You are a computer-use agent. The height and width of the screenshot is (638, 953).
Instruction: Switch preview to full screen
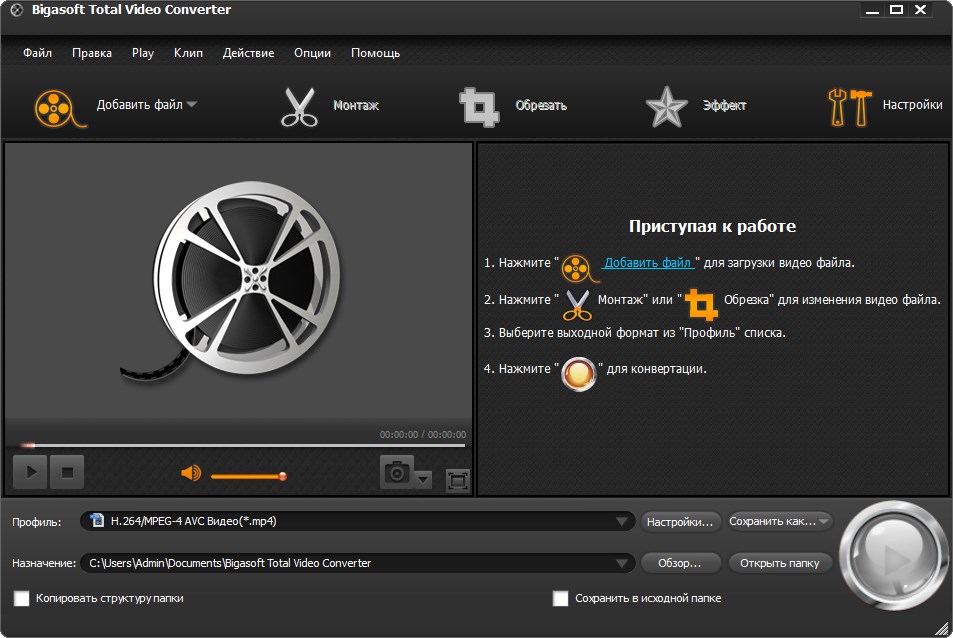pyautogui.click(x=458, y=481)
